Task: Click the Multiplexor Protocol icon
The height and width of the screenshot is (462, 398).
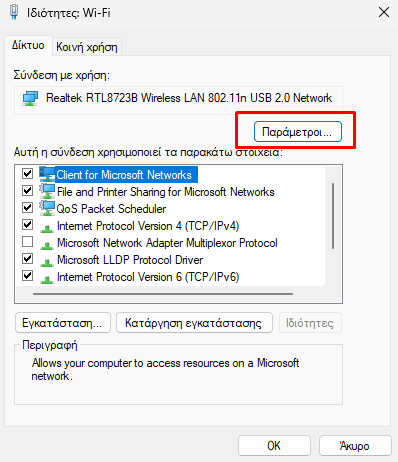Action: [47, 245]
